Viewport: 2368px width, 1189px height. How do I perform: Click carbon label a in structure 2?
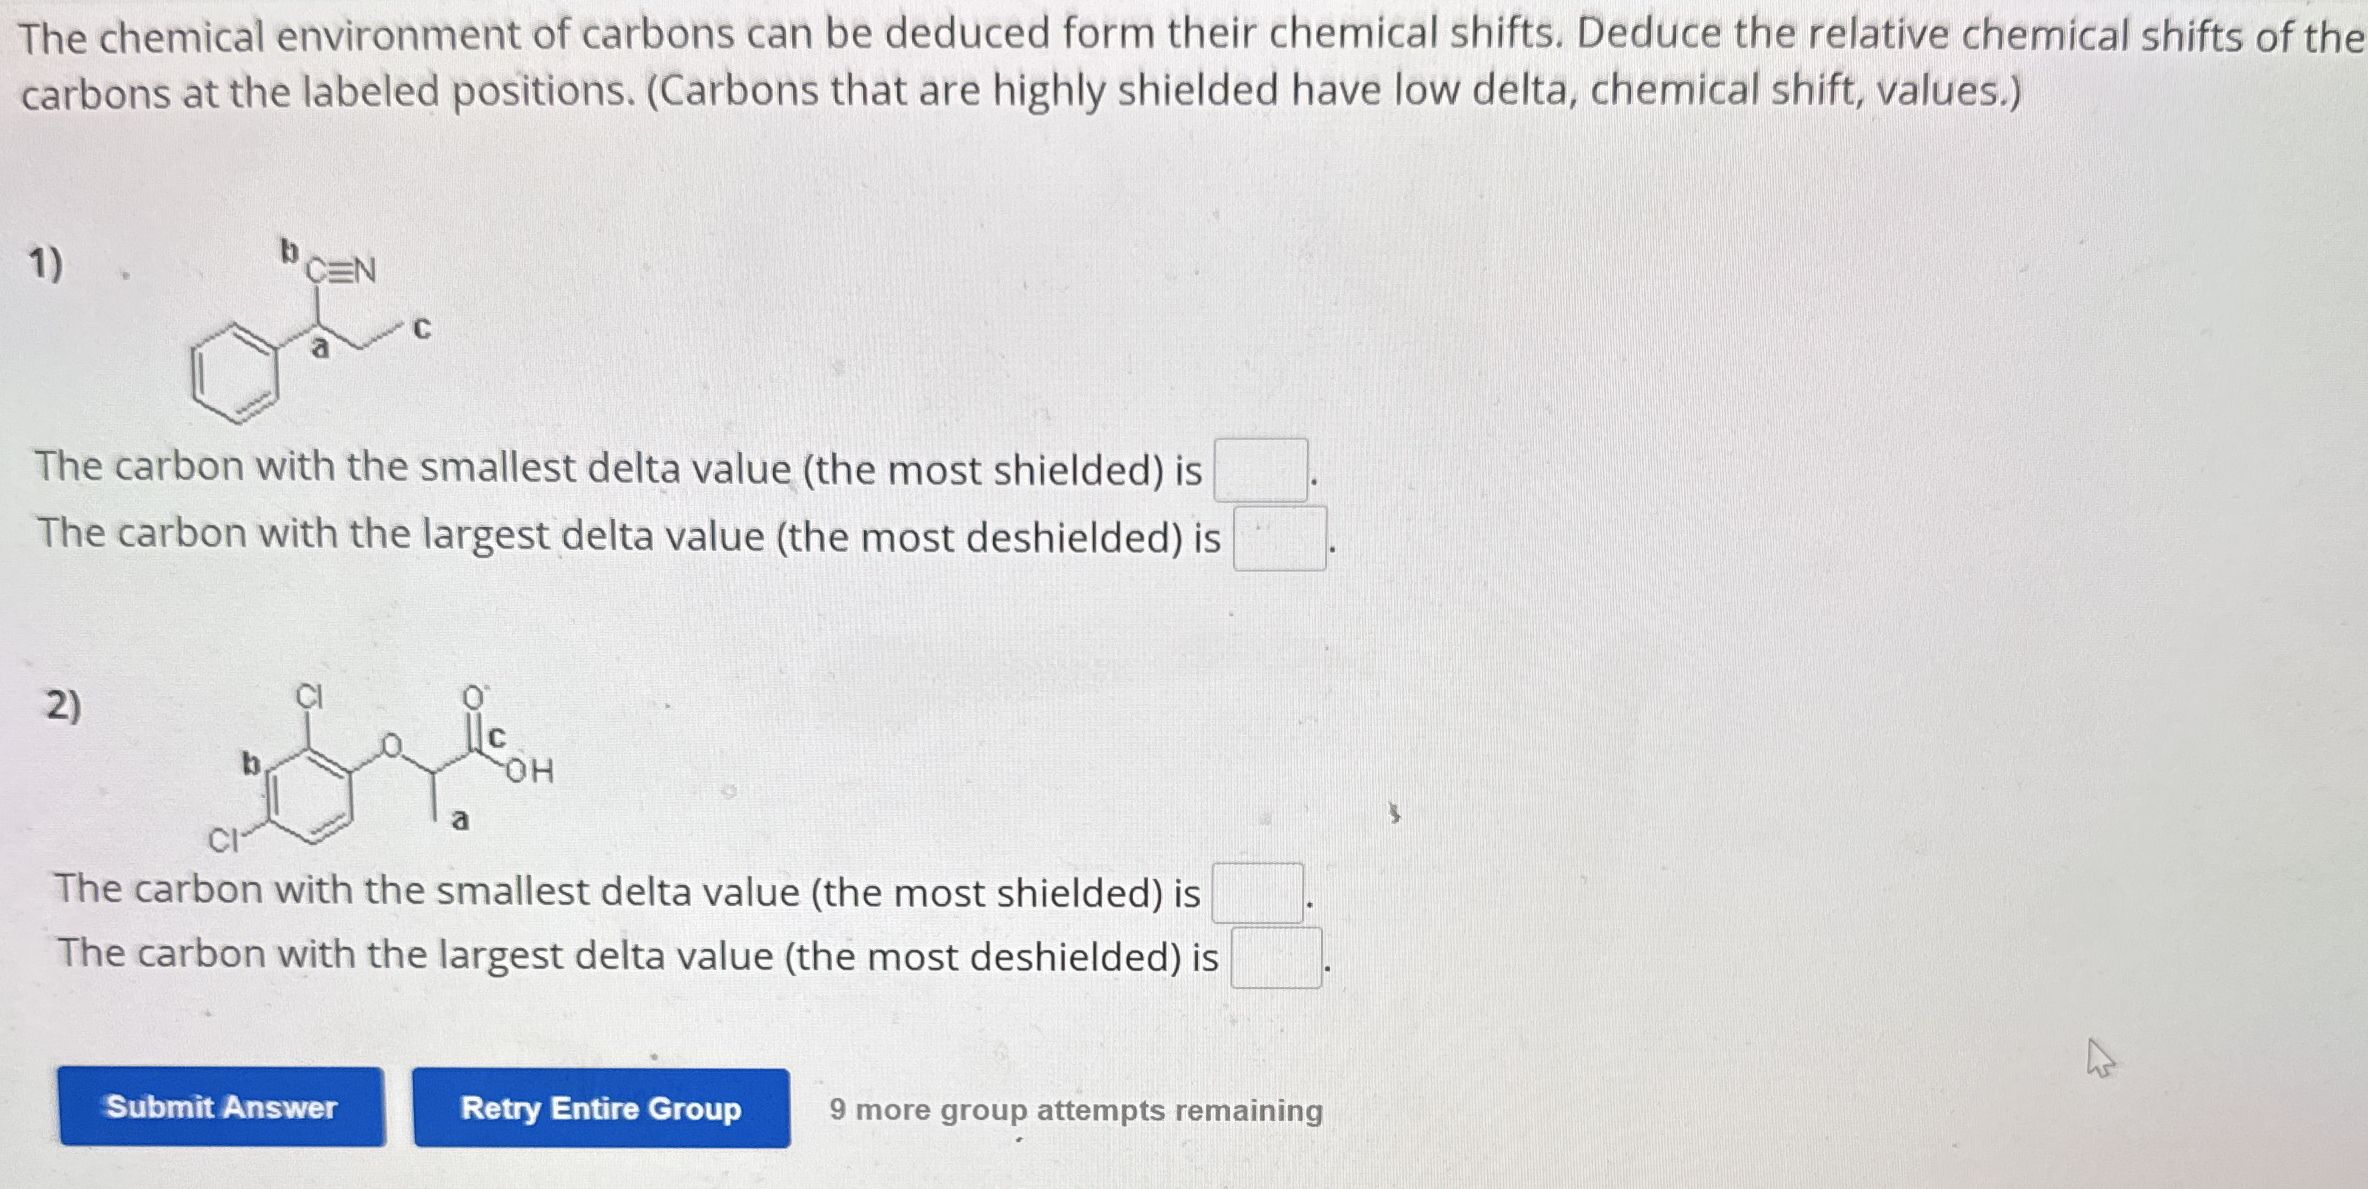point(460,821)
